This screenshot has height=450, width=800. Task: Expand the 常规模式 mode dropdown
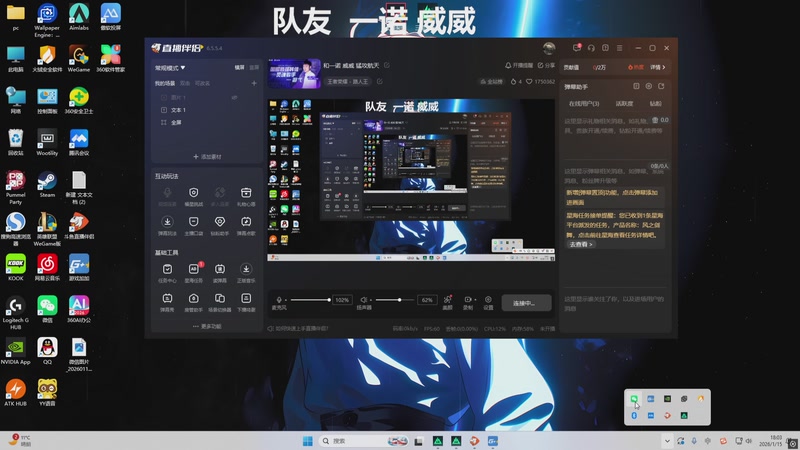click(170, 68)
